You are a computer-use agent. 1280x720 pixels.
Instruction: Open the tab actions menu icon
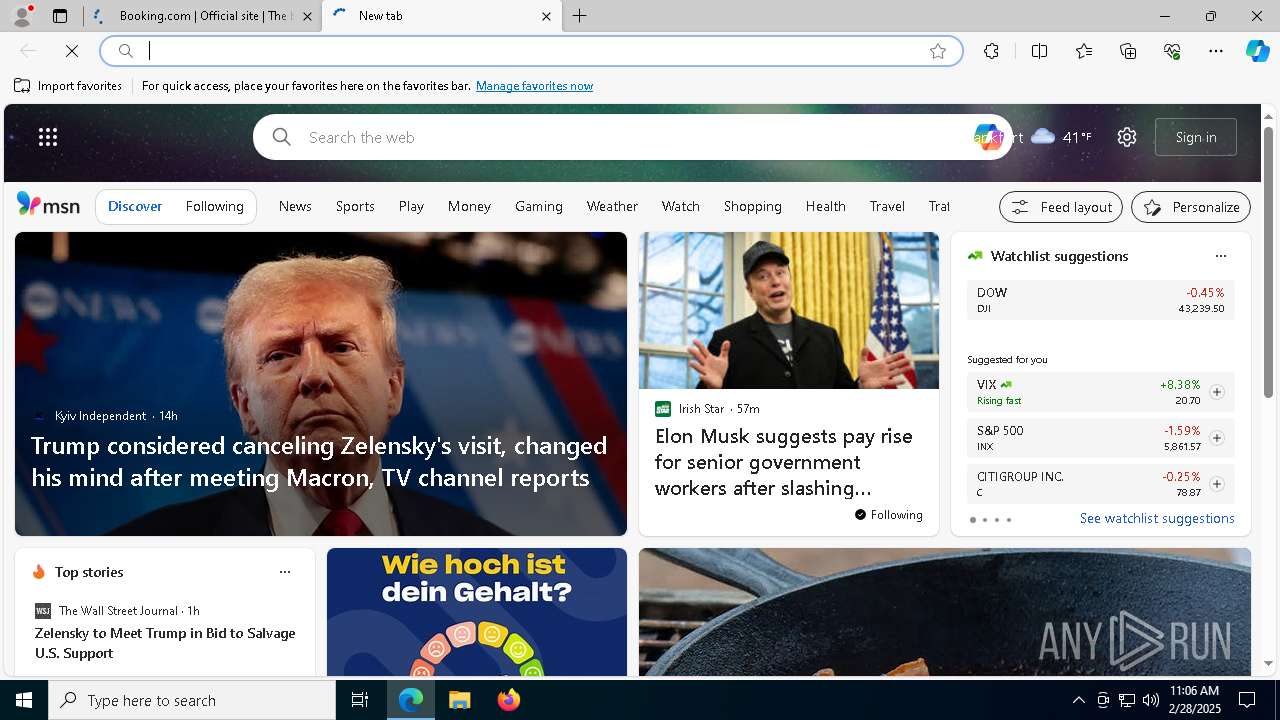click(x=60, y=16)
